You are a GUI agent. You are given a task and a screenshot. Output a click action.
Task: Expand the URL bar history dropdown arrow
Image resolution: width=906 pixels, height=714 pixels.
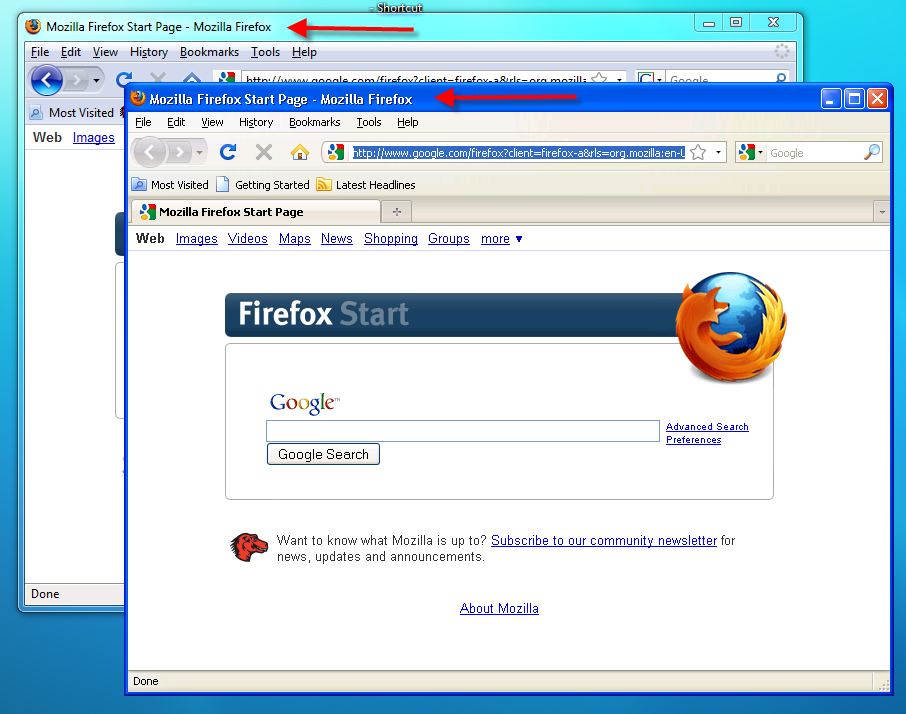(718, 153)
